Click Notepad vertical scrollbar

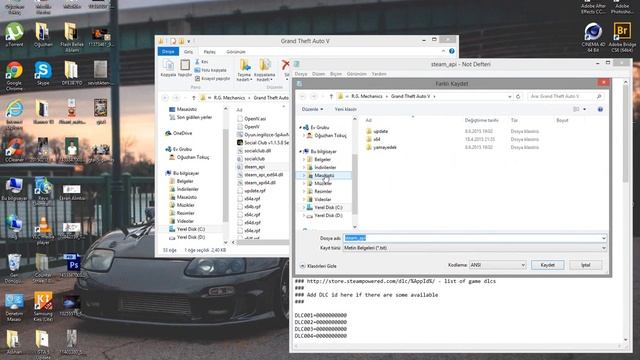(625, 210)
